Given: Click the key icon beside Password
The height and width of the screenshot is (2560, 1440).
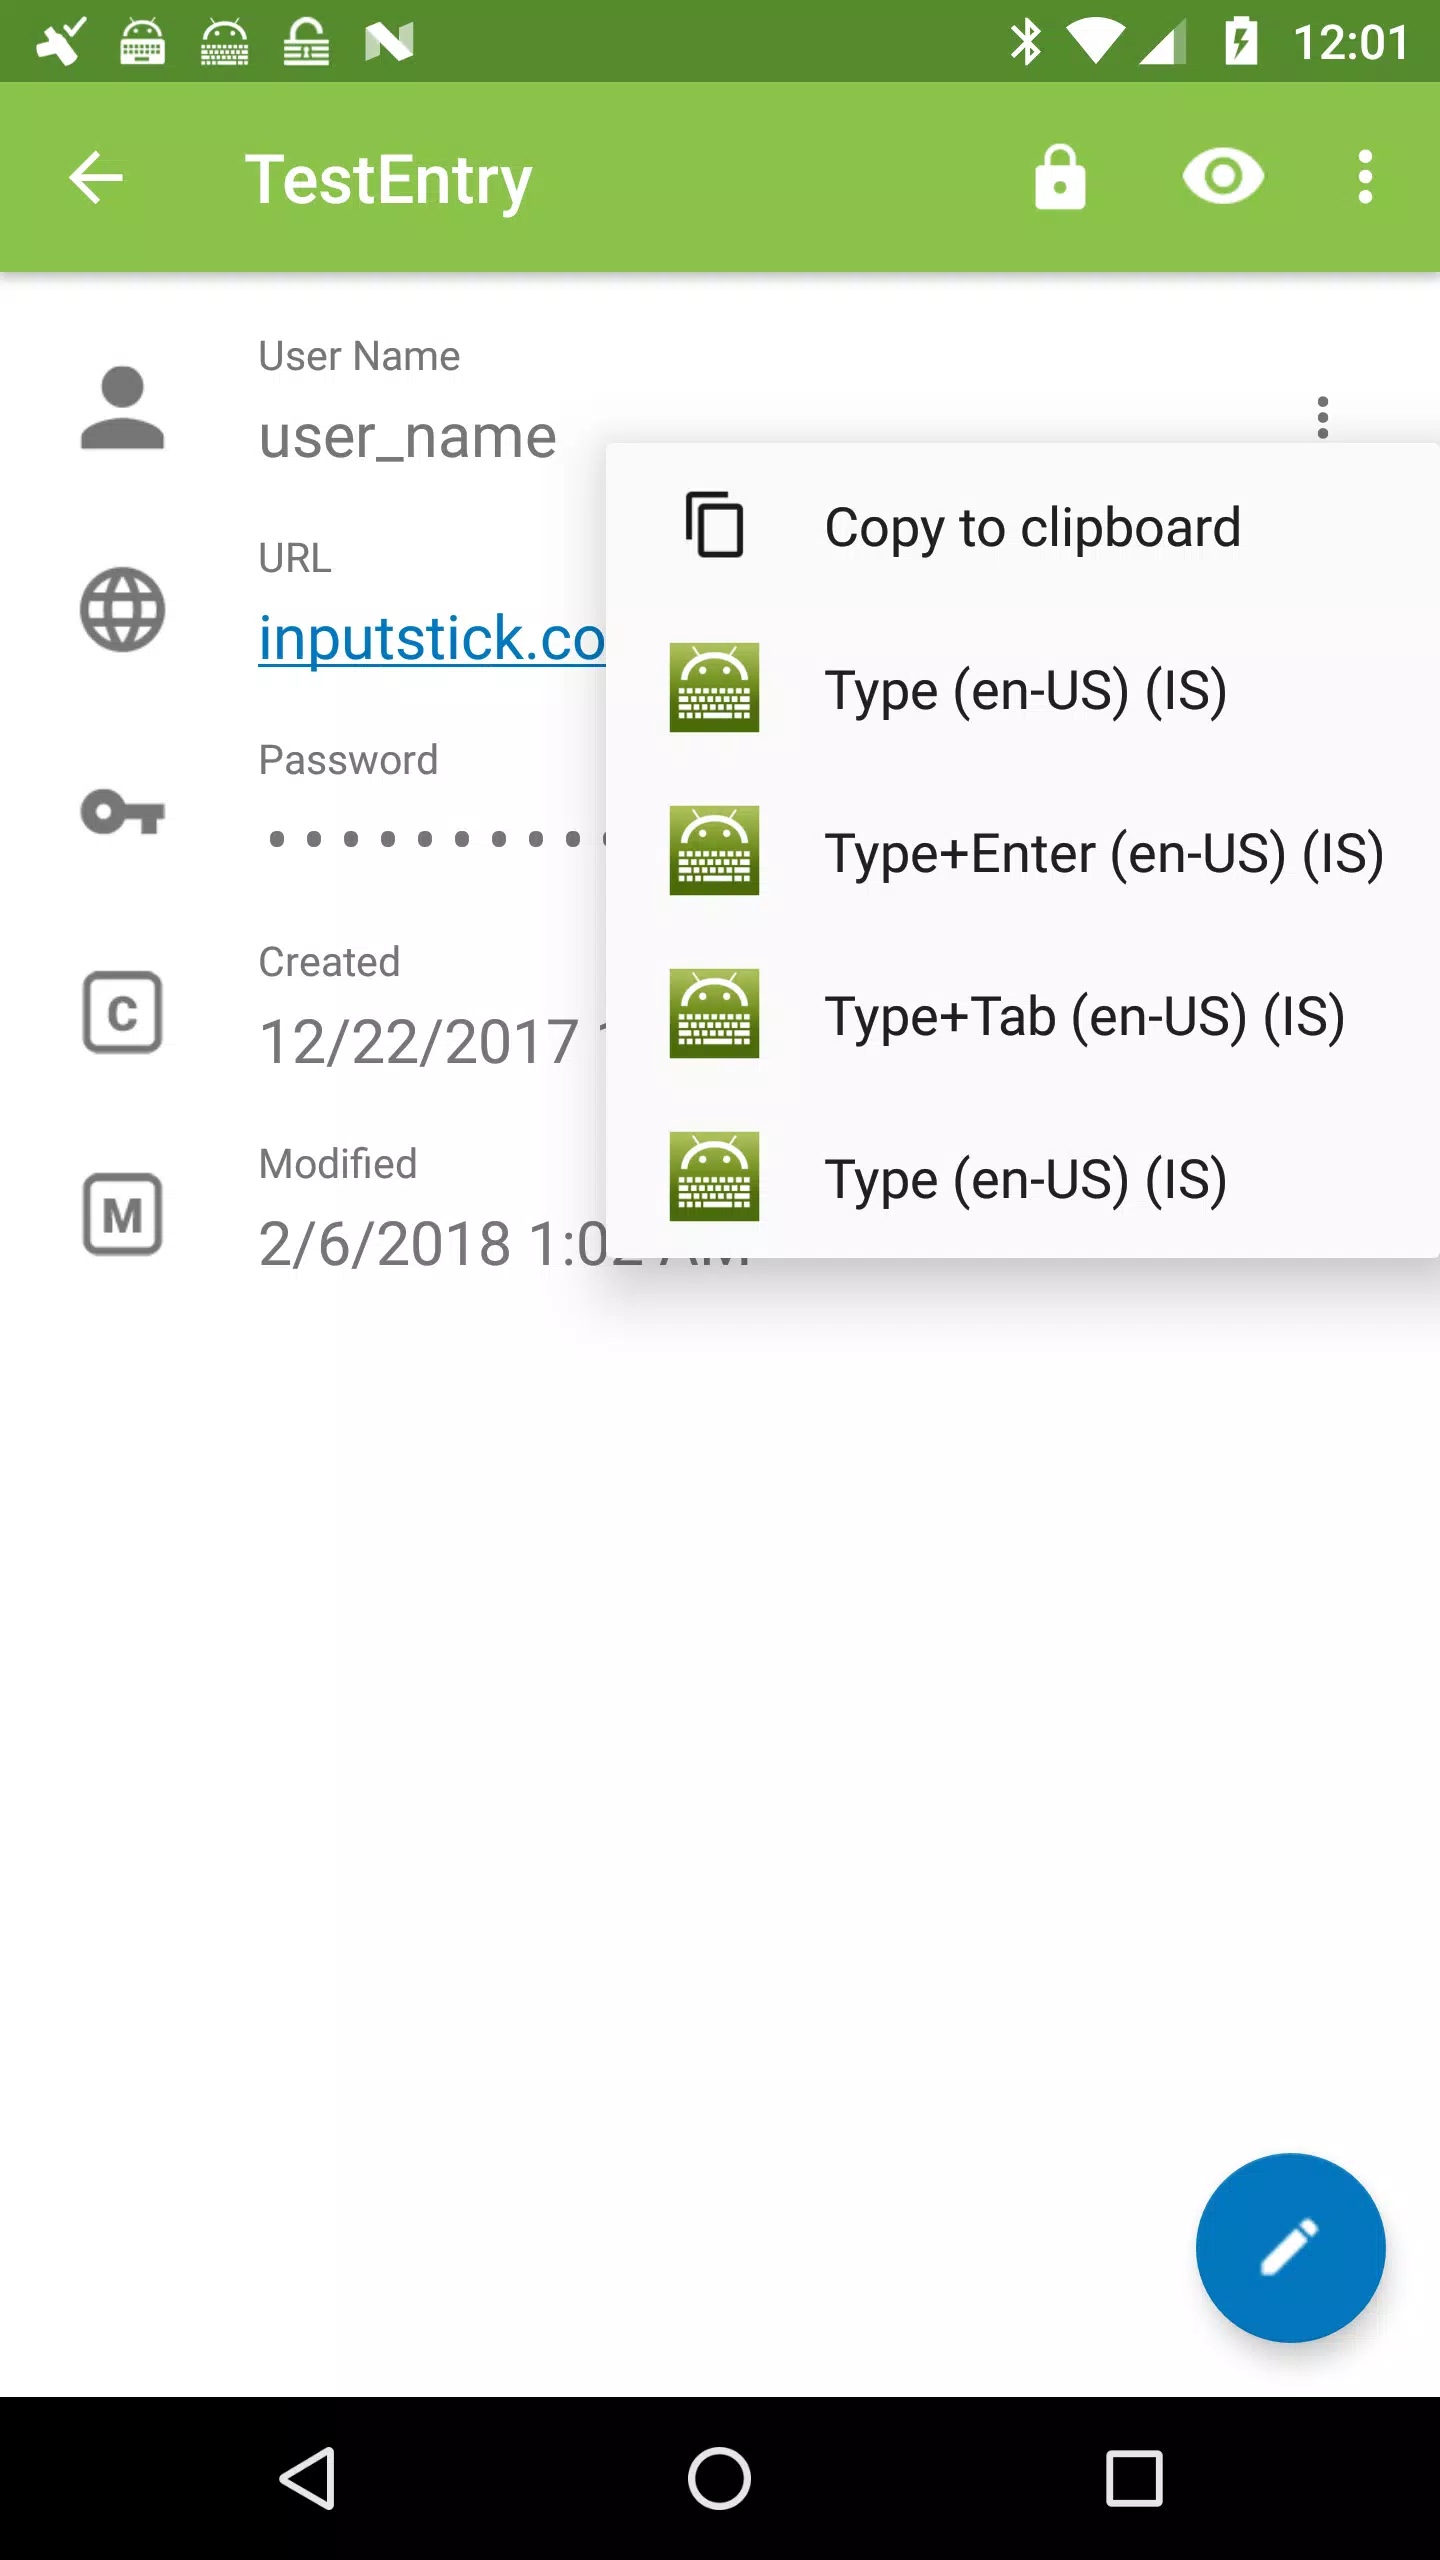Looking at the screenshot, I should point(122,812).
